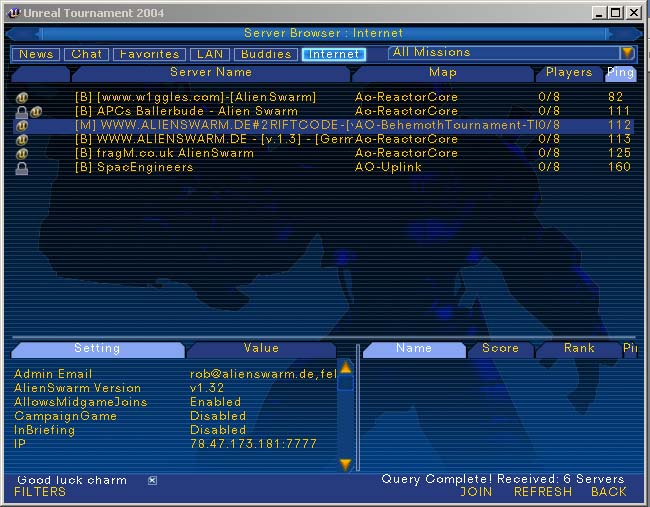Click the BACK button
Image resolution: width=650 pixels, height=507 pixels.
click(609, 492)
